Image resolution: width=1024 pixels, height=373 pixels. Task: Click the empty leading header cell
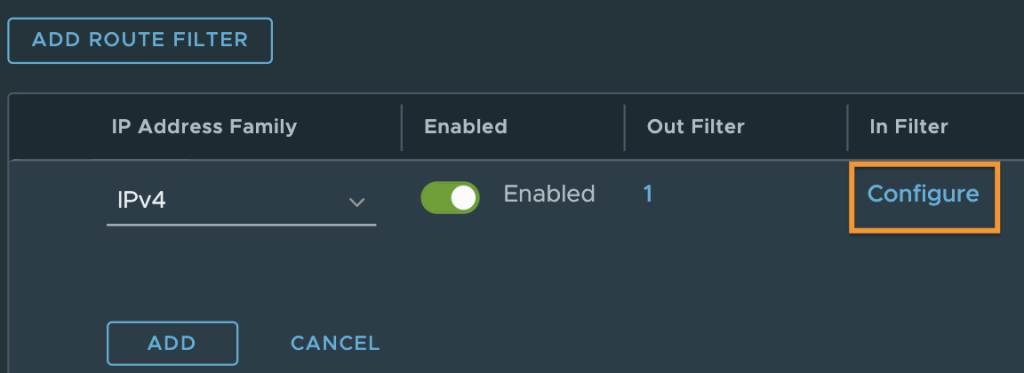coord(57,127)
